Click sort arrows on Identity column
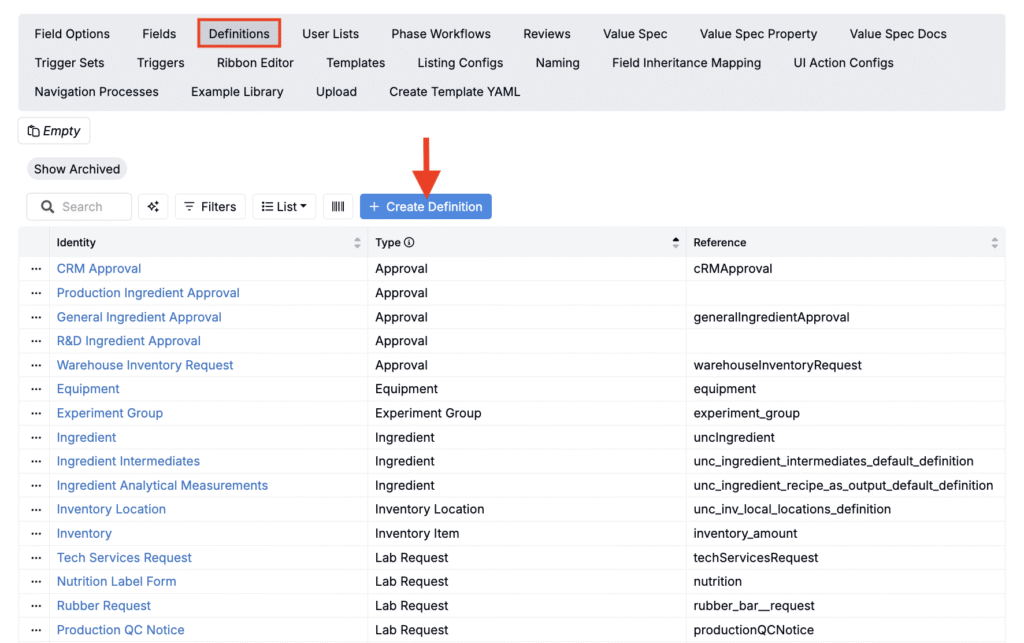Image resolution: width=1024 pixels, height=643 pixels. [358, 243]
